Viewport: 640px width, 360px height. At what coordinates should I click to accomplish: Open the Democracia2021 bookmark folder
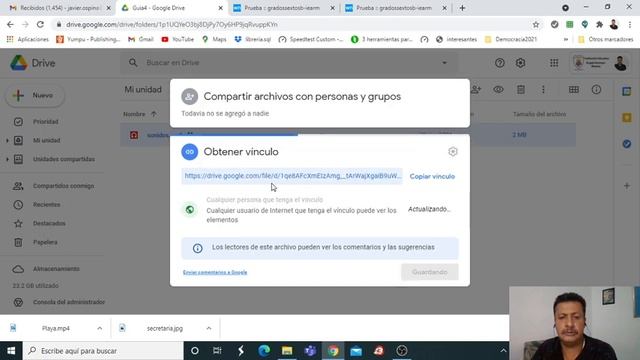point(511,39)
